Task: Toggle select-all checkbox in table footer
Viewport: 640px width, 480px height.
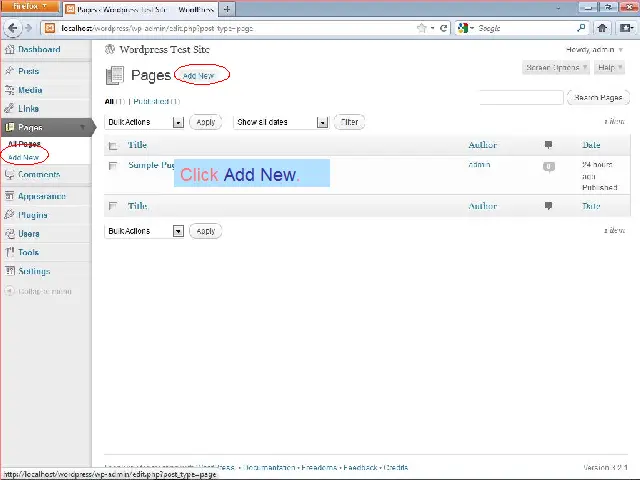Action: [113, 206]
